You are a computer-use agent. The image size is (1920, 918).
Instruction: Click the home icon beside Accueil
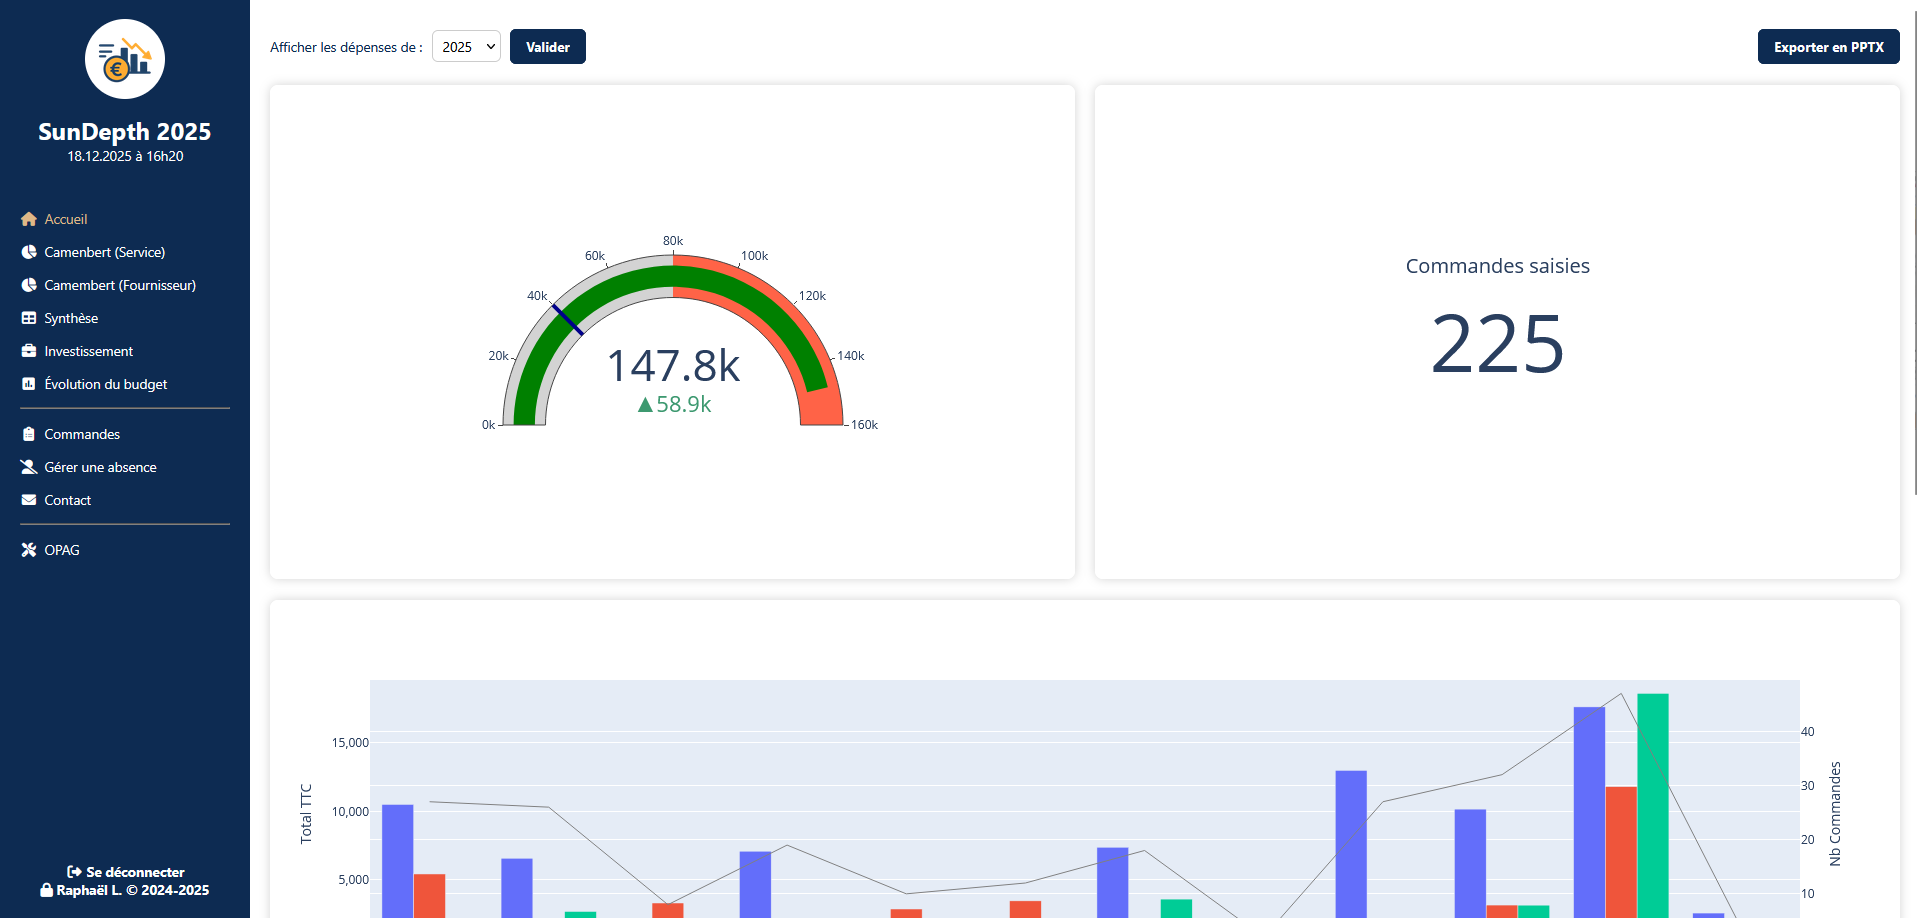(x=29, y=219)
